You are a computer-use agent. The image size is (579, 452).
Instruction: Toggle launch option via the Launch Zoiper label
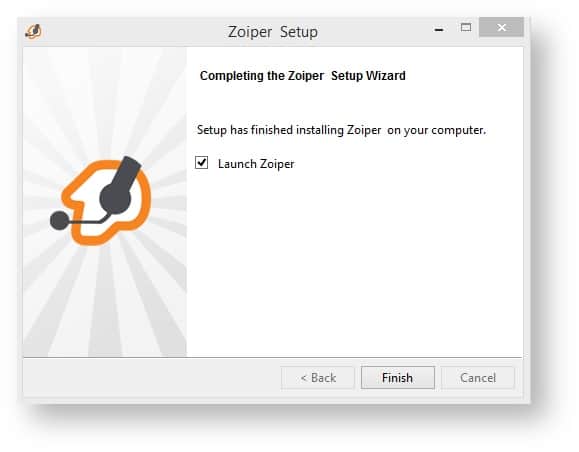point(256,164)
